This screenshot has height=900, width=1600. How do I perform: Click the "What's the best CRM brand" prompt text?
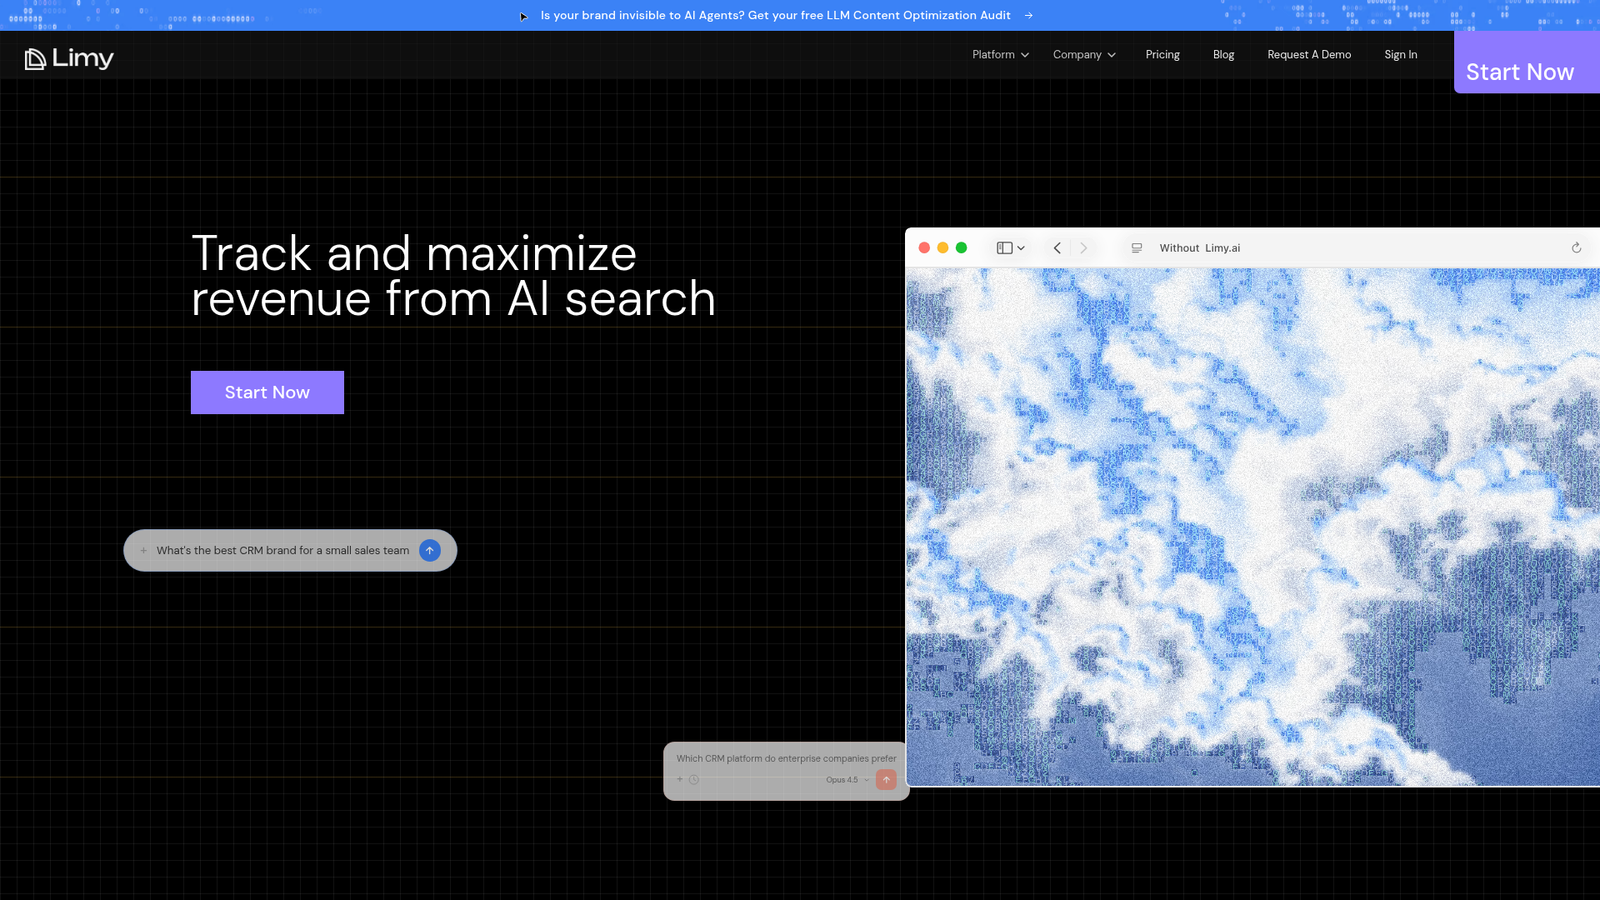click(x=283, y=550)
